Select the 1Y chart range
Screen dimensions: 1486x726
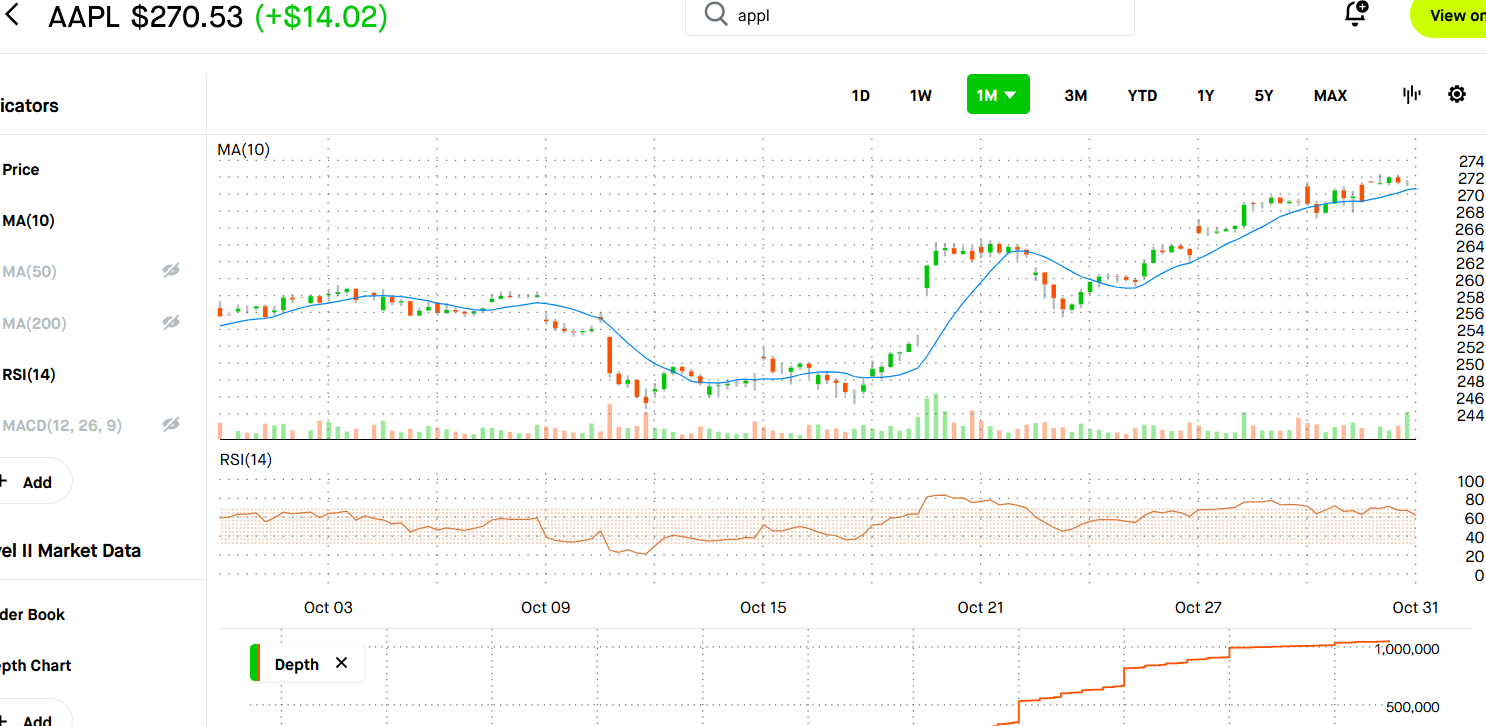pos(1205,95)
